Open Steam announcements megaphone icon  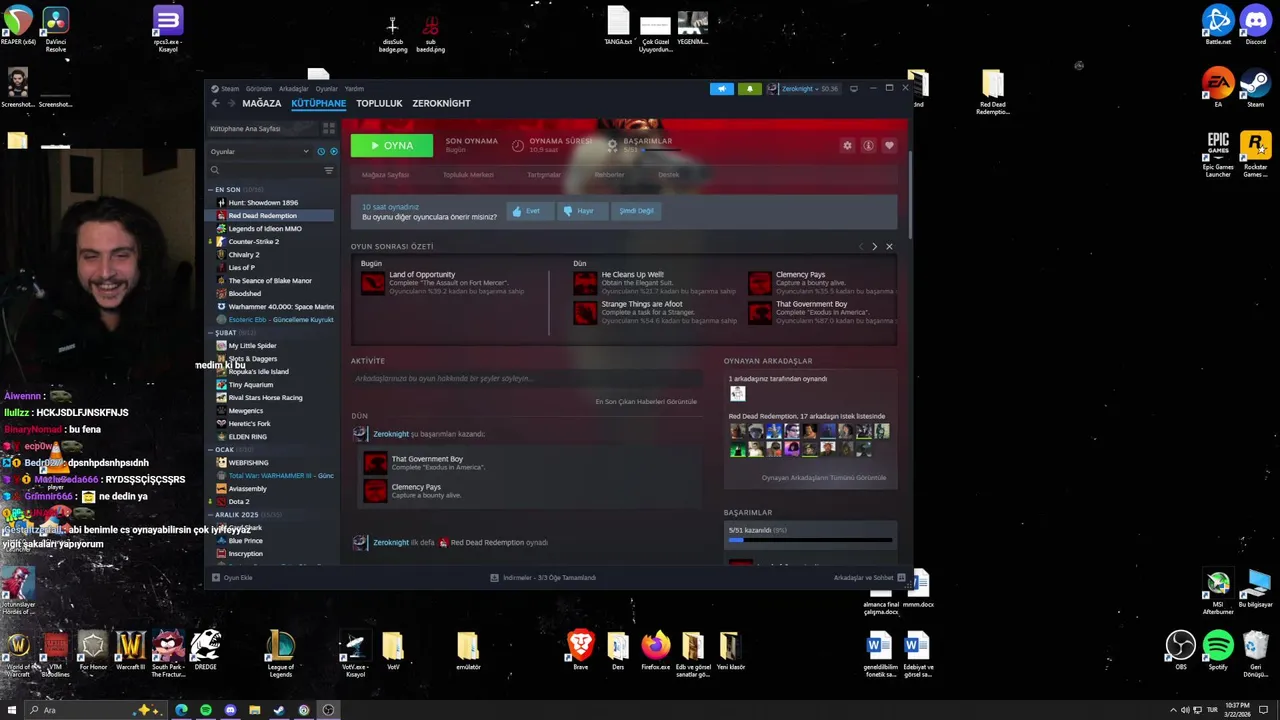[x=722, y=88]
